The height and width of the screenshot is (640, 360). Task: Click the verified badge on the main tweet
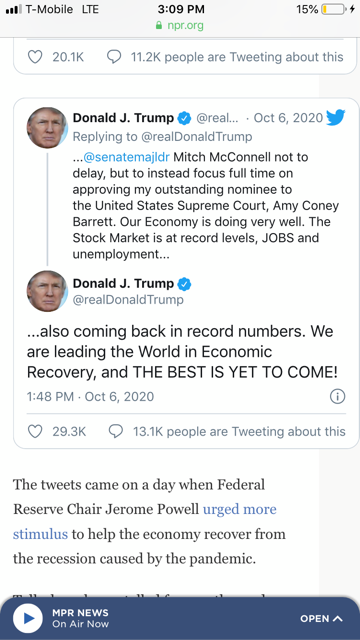[x=184, y=284]
